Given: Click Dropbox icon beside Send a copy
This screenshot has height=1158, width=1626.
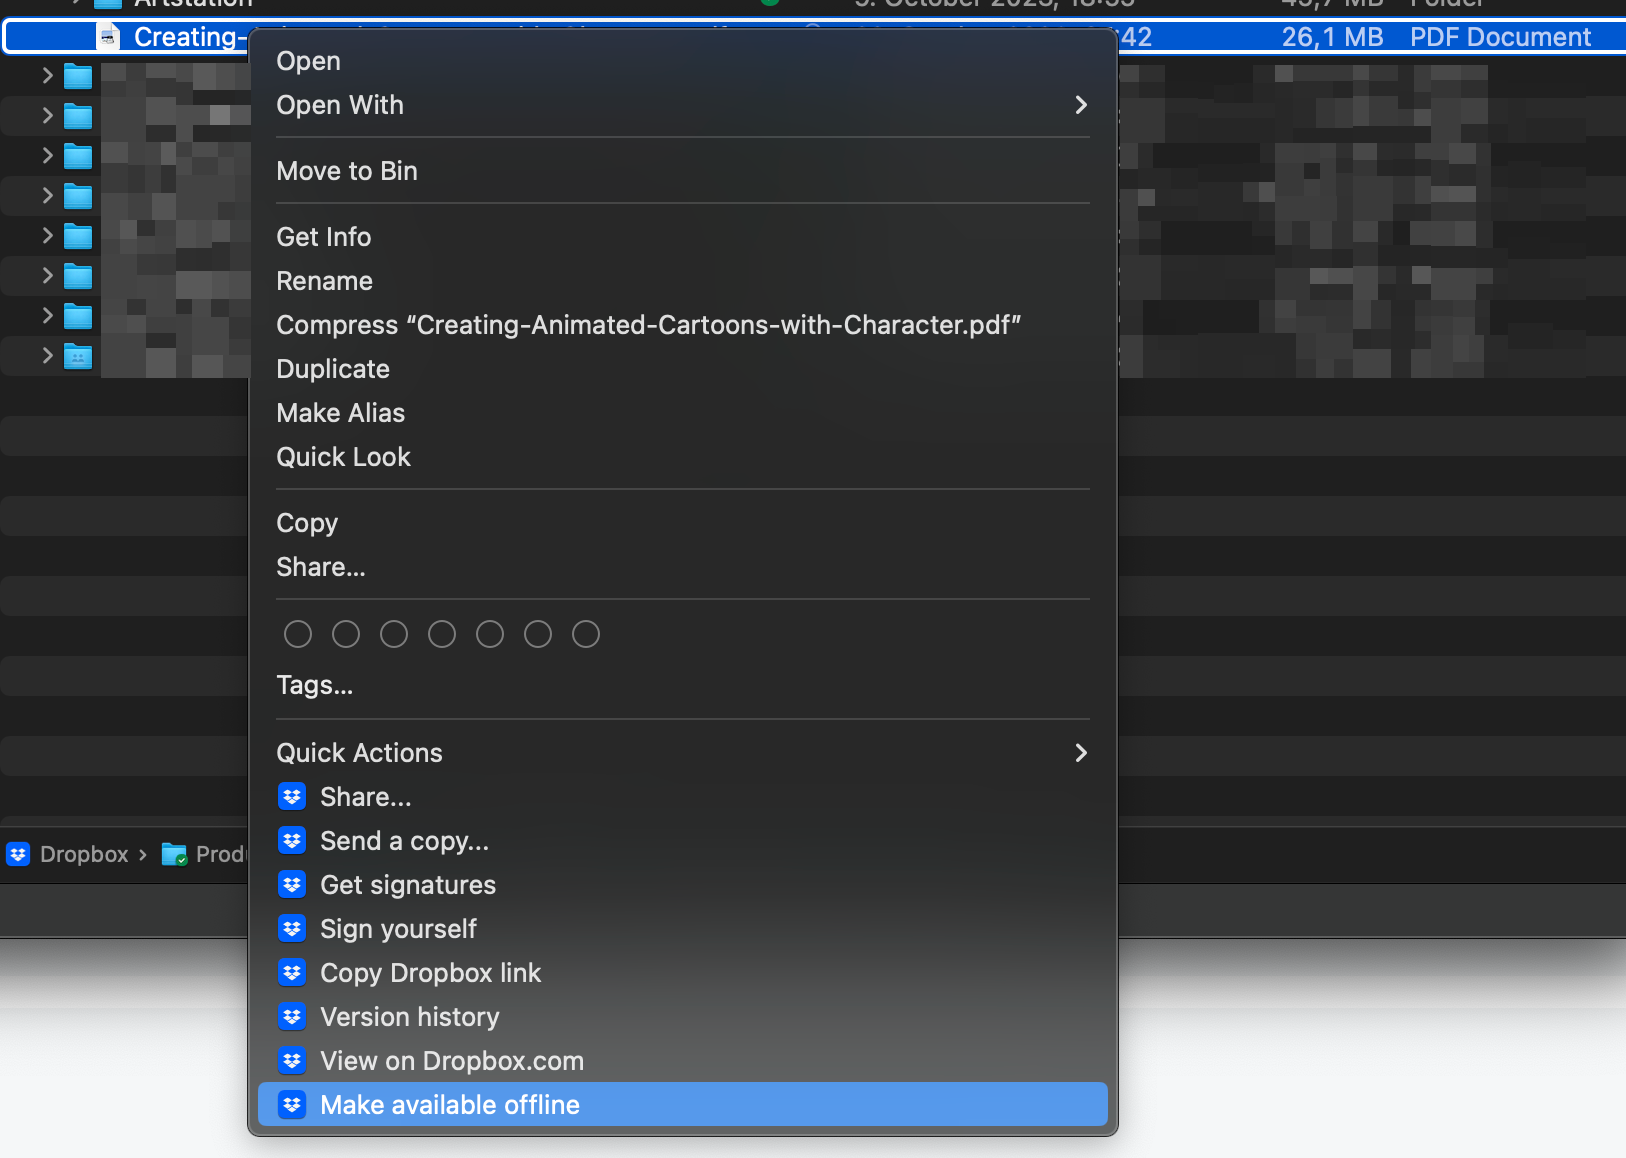Looking at the screenshot, I should [x=292, y=841].
